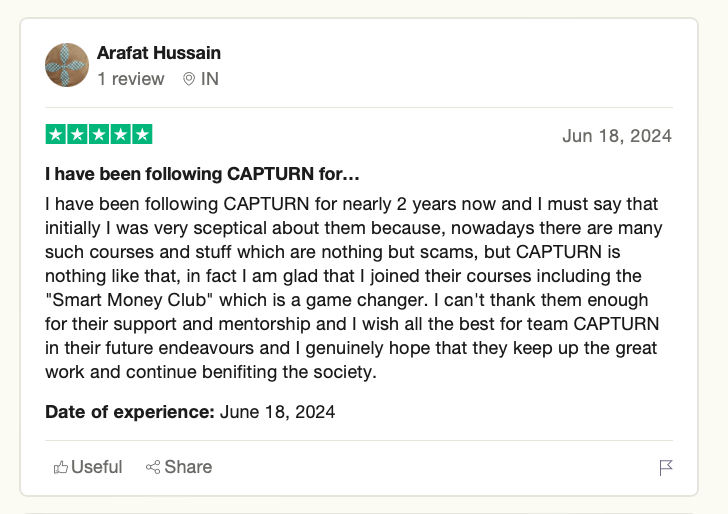Mark the review as Useful
The width and height of the screenshot is (728, 514).
(97, 467)
